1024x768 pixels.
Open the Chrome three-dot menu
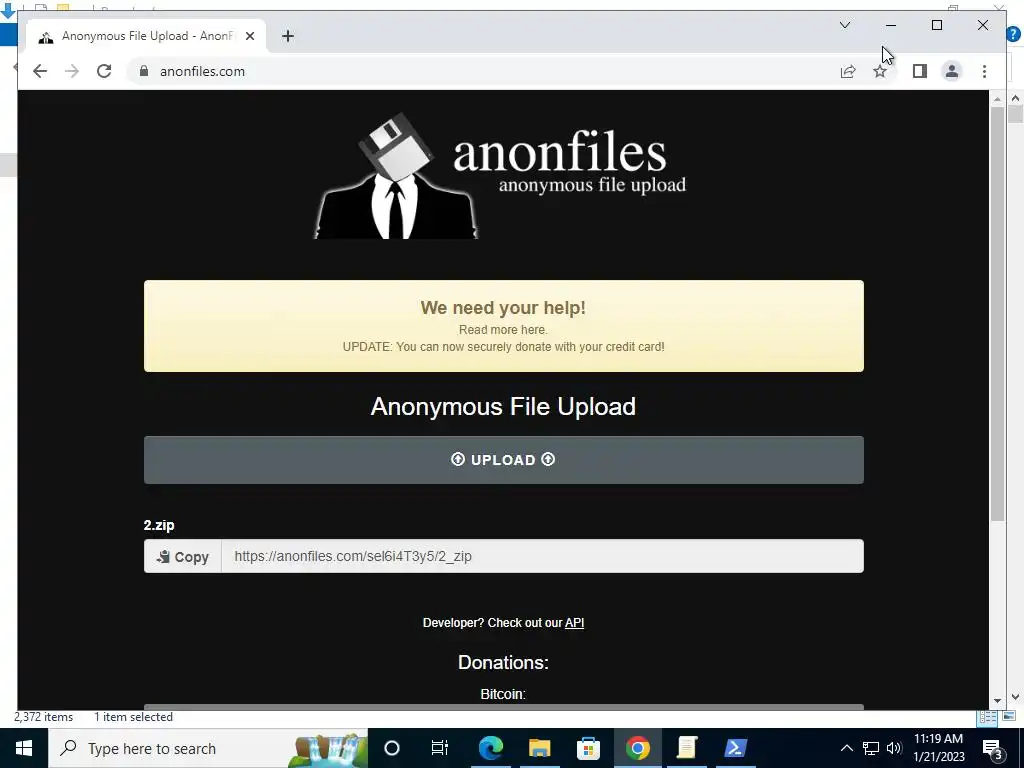984,71
